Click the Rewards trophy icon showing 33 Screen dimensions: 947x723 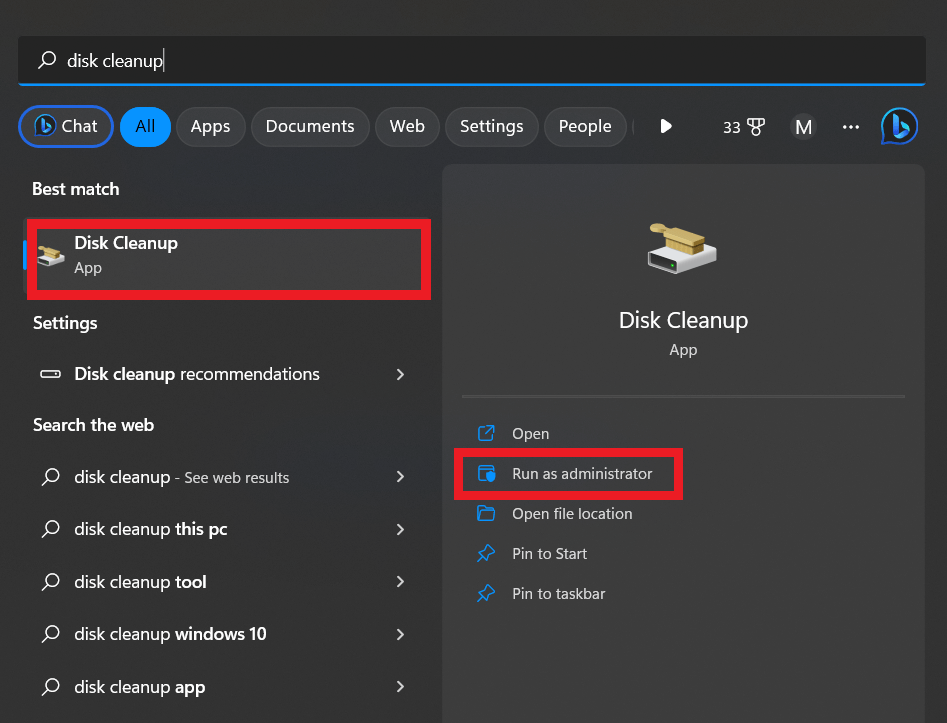[756, 127]
